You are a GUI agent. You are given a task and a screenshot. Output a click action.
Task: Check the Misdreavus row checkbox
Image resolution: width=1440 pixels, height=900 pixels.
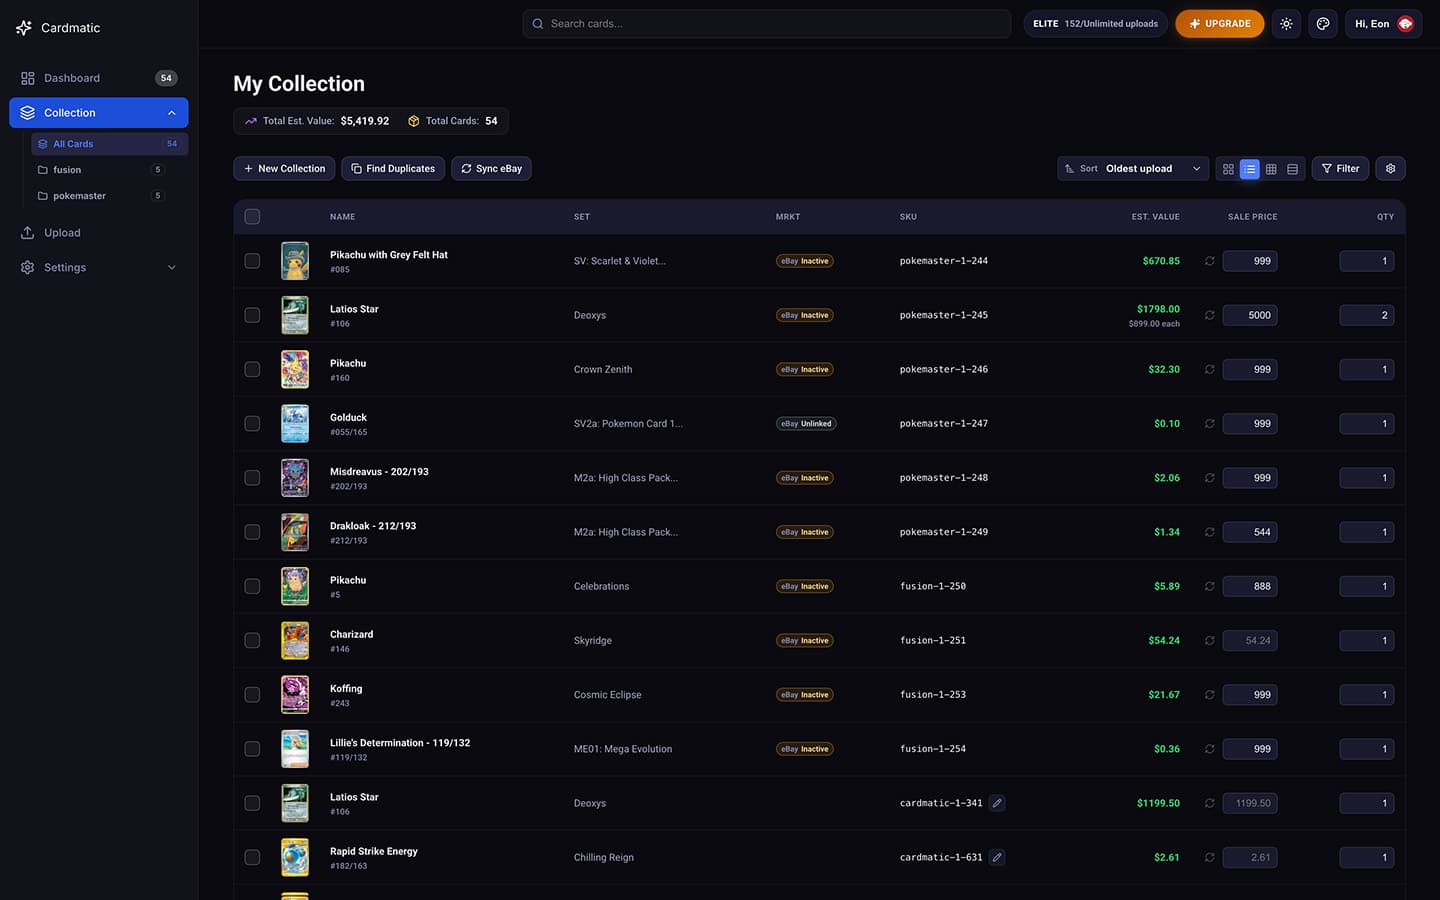(x=252, y=478)
